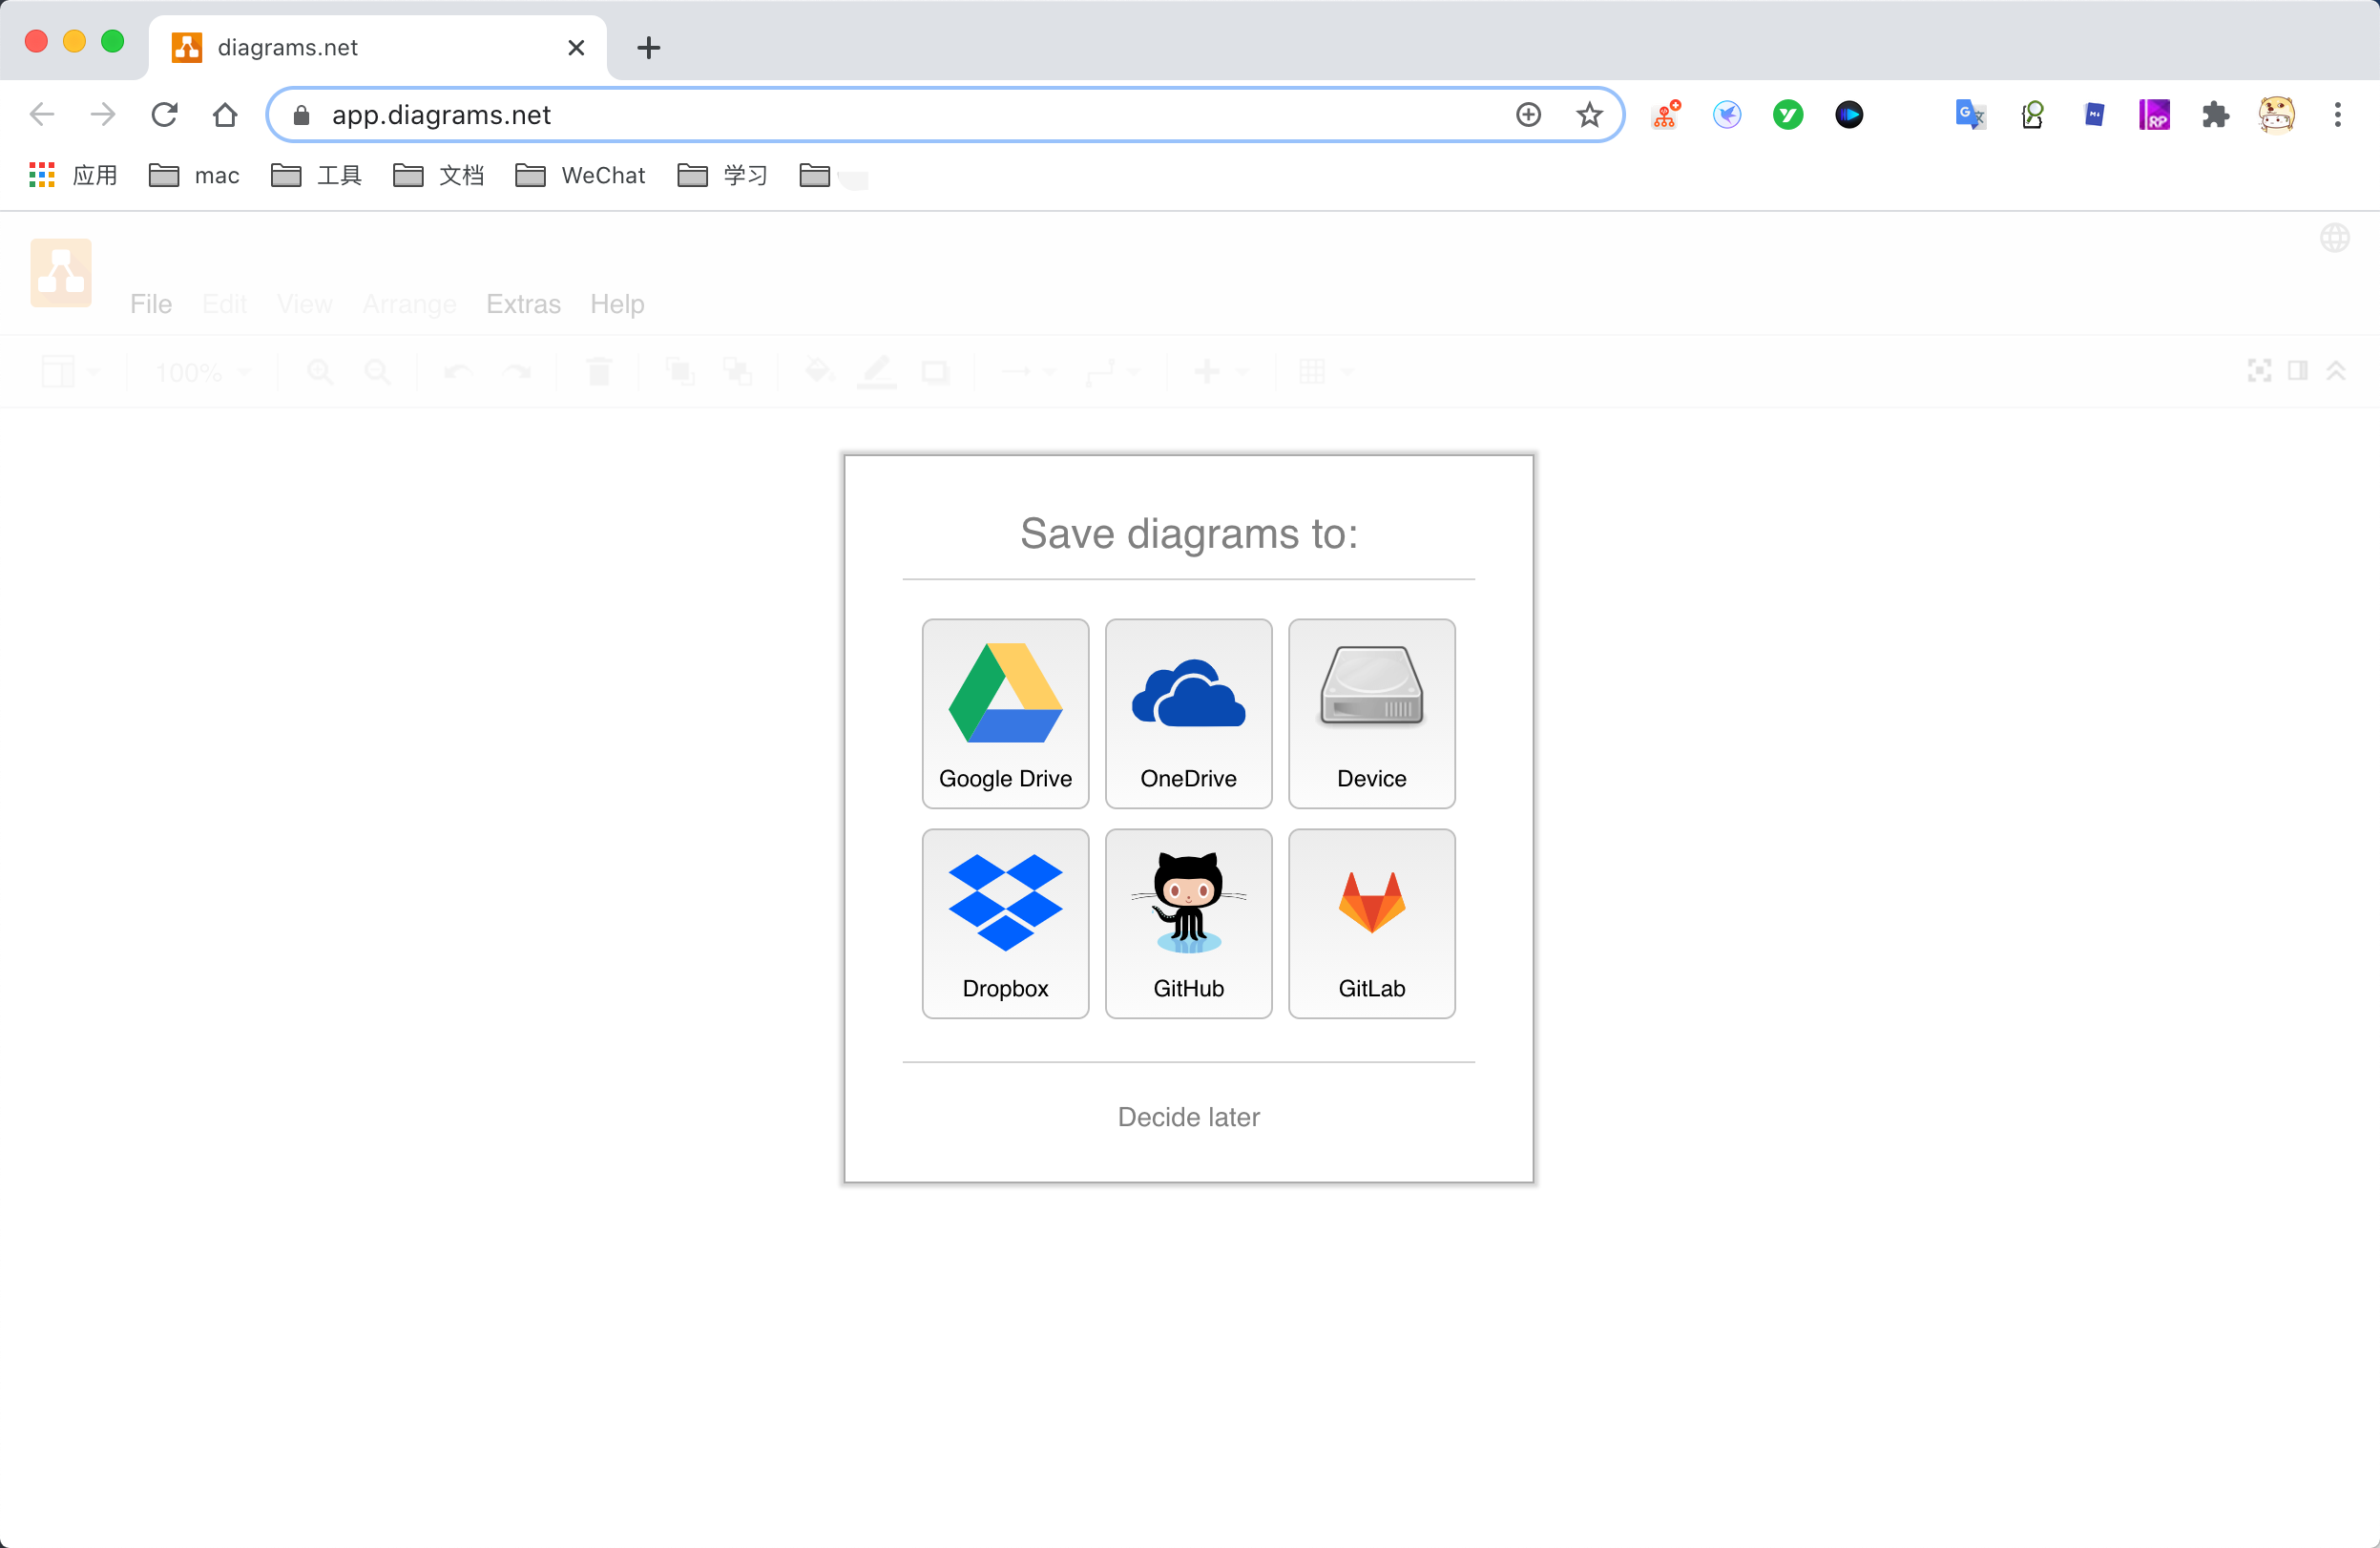Open the zoom percentage dropdown
This screenshot has height=1548, width=2380.
pyautogui.click(x=200, y=371)
